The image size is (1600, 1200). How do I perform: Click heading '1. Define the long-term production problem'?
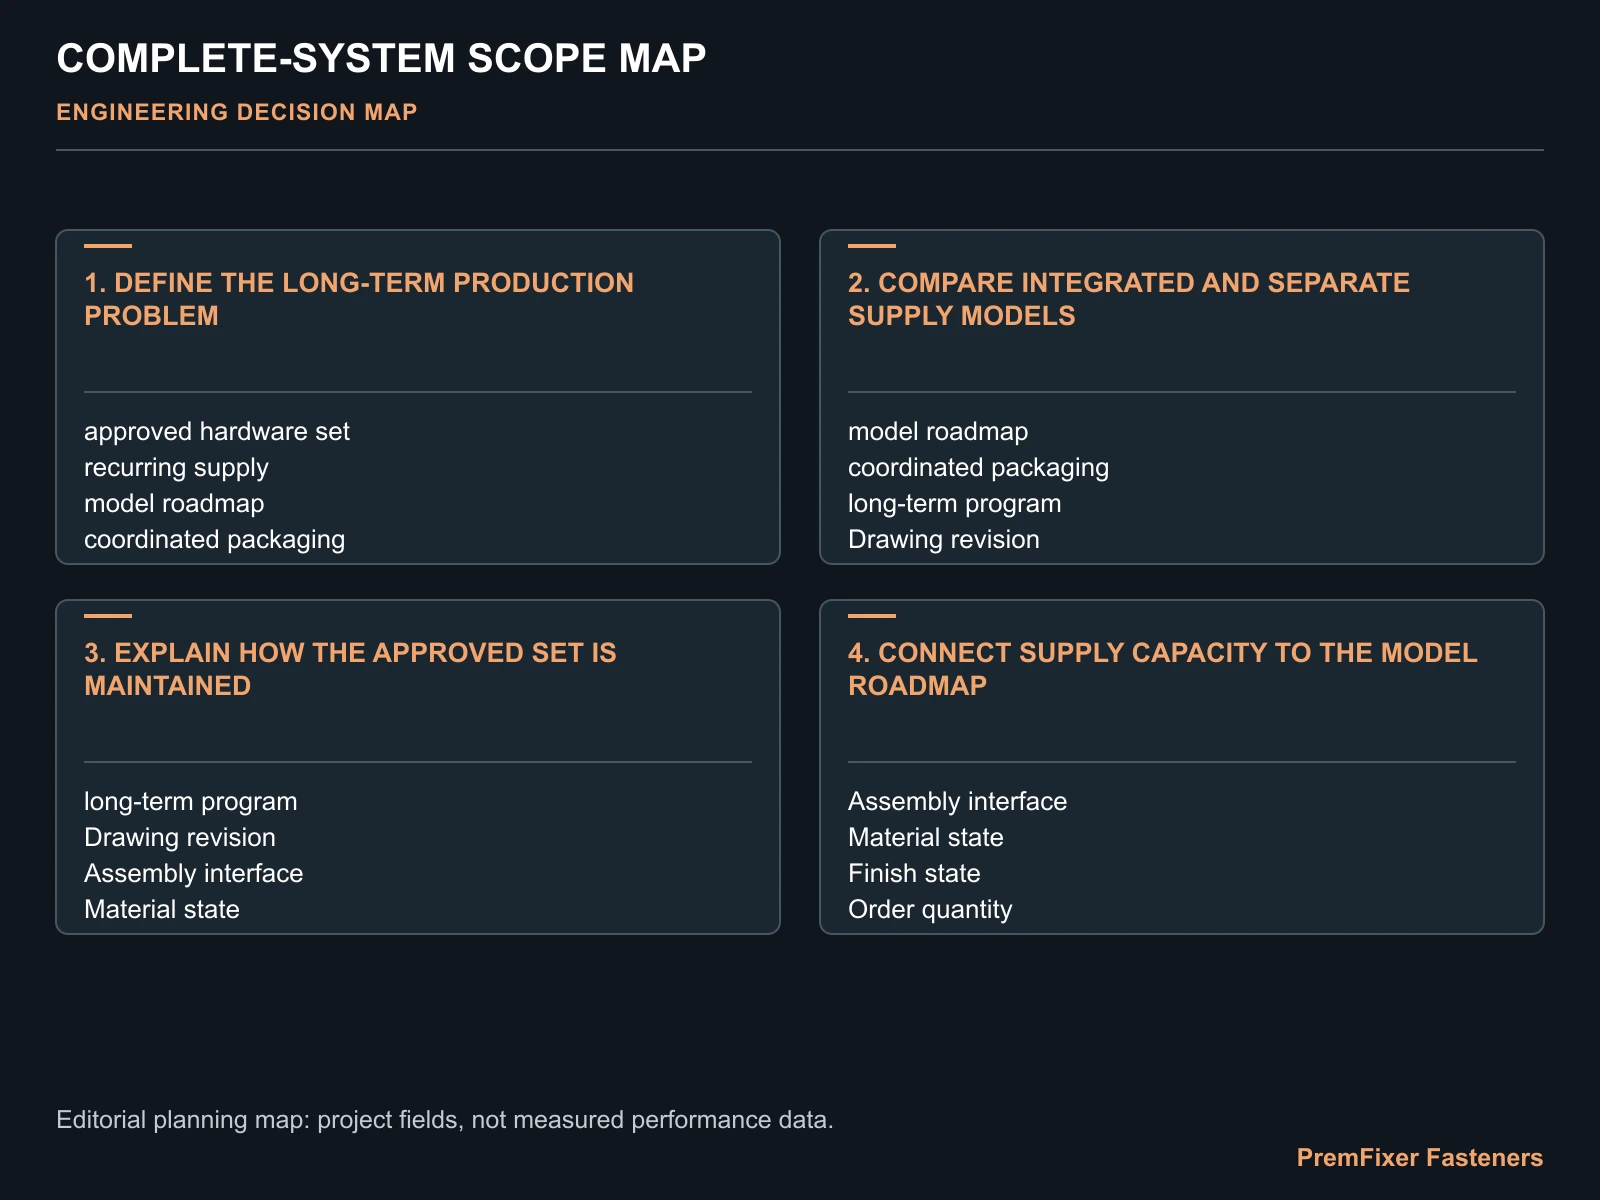tap(359, 299)
